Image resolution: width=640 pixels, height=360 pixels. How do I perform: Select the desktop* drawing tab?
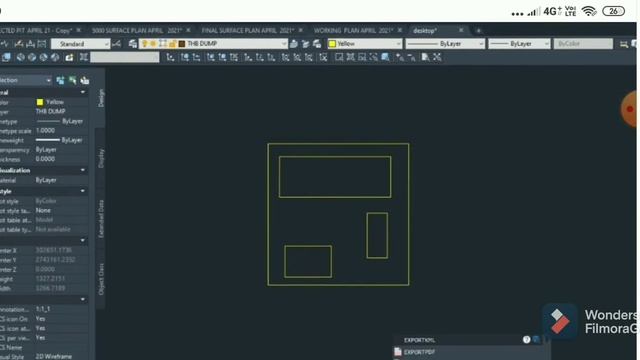tap(425, 31)
